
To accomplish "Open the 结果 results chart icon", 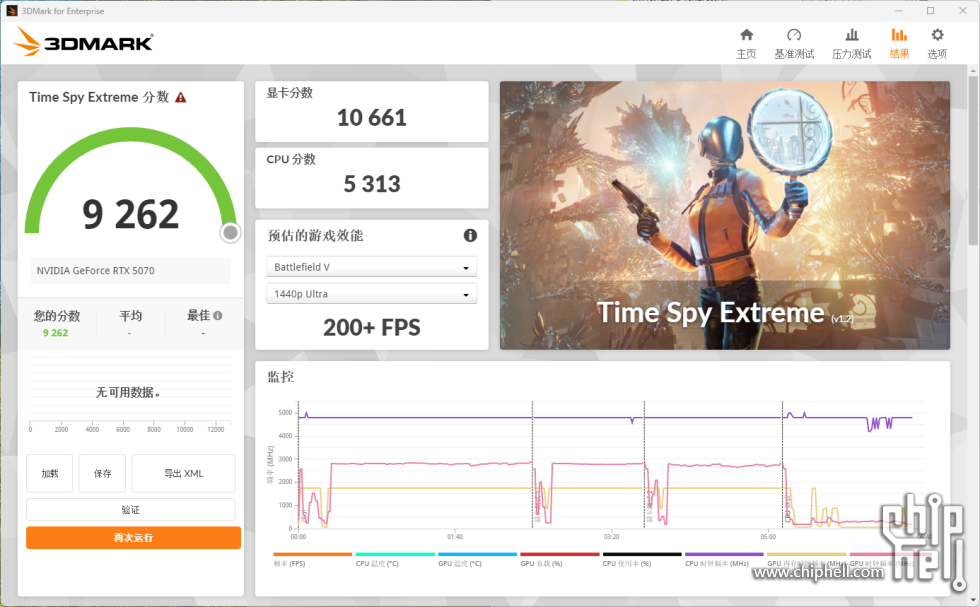I will click(x=899, y=35).
